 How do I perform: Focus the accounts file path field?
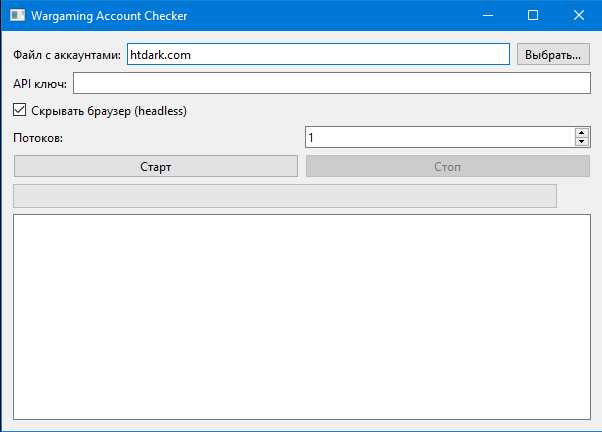click(x=318, y=54)
